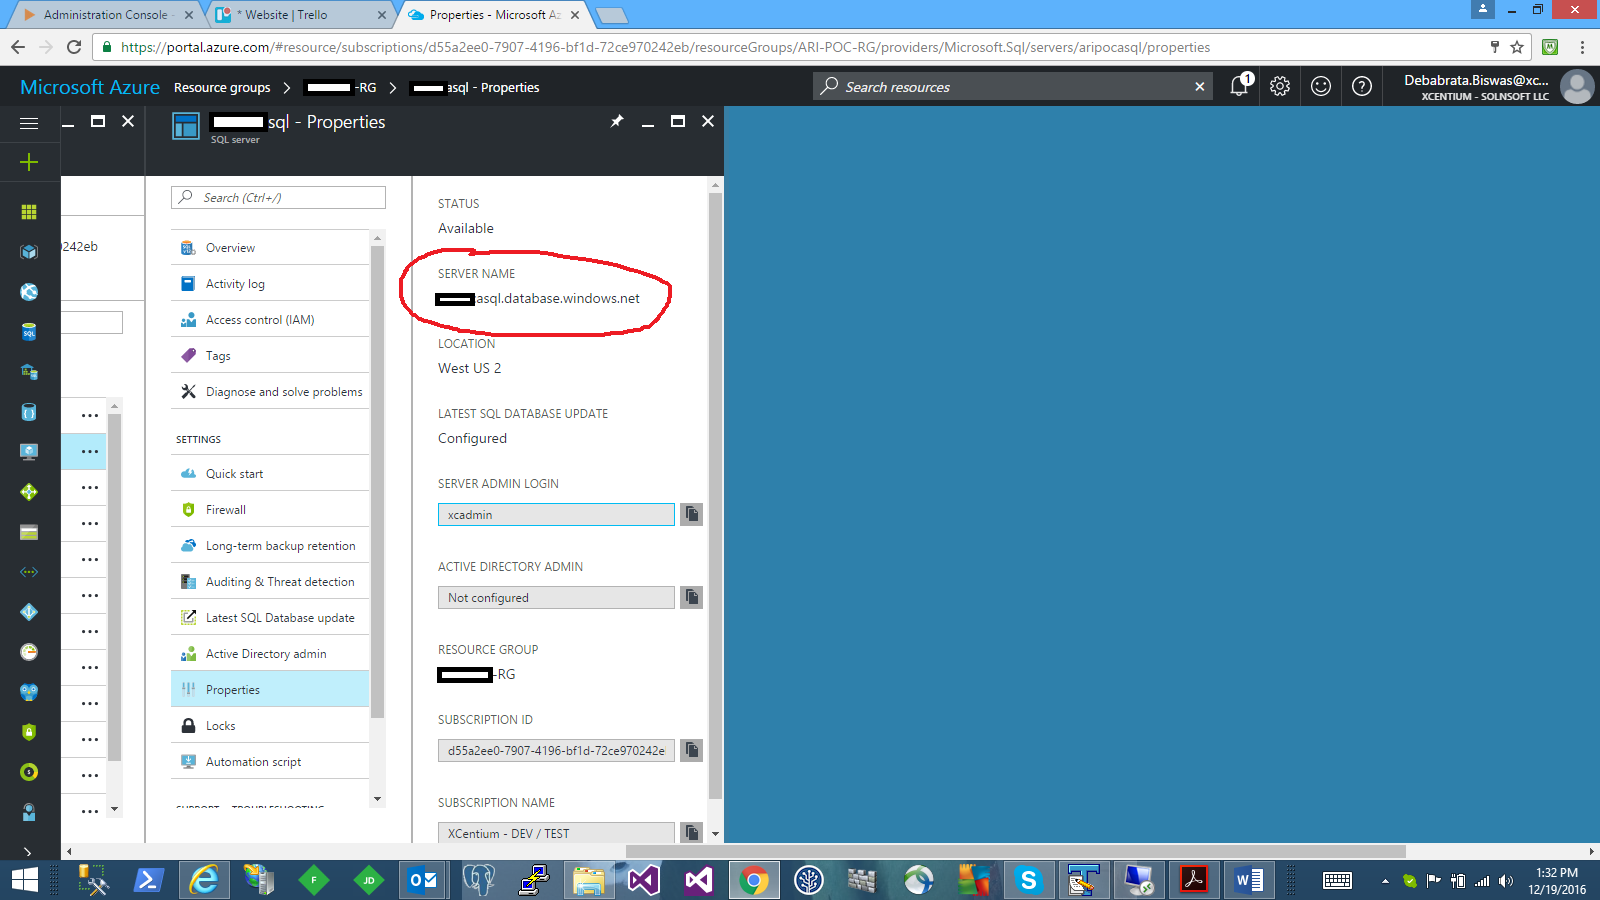1600x900 pixels.
Task: Open Skype from the taskbar
Action: coord(1028,880)
